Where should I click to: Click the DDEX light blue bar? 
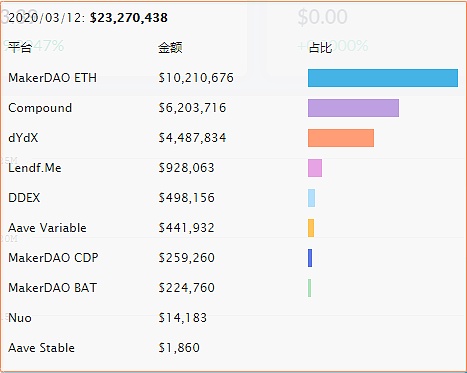pyautogui.click(x=311, y=198)
